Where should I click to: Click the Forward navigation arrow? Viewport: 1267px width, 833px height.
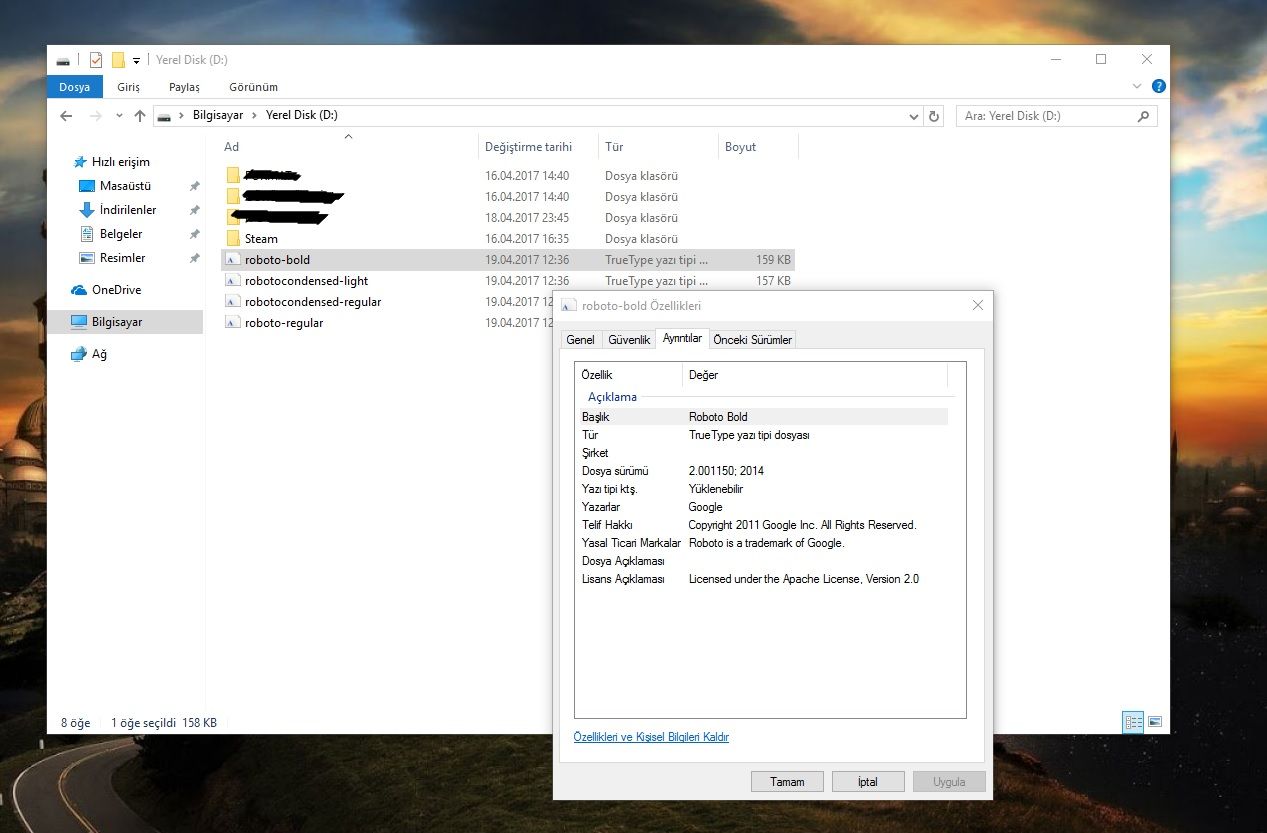click(x=95, y=116)
